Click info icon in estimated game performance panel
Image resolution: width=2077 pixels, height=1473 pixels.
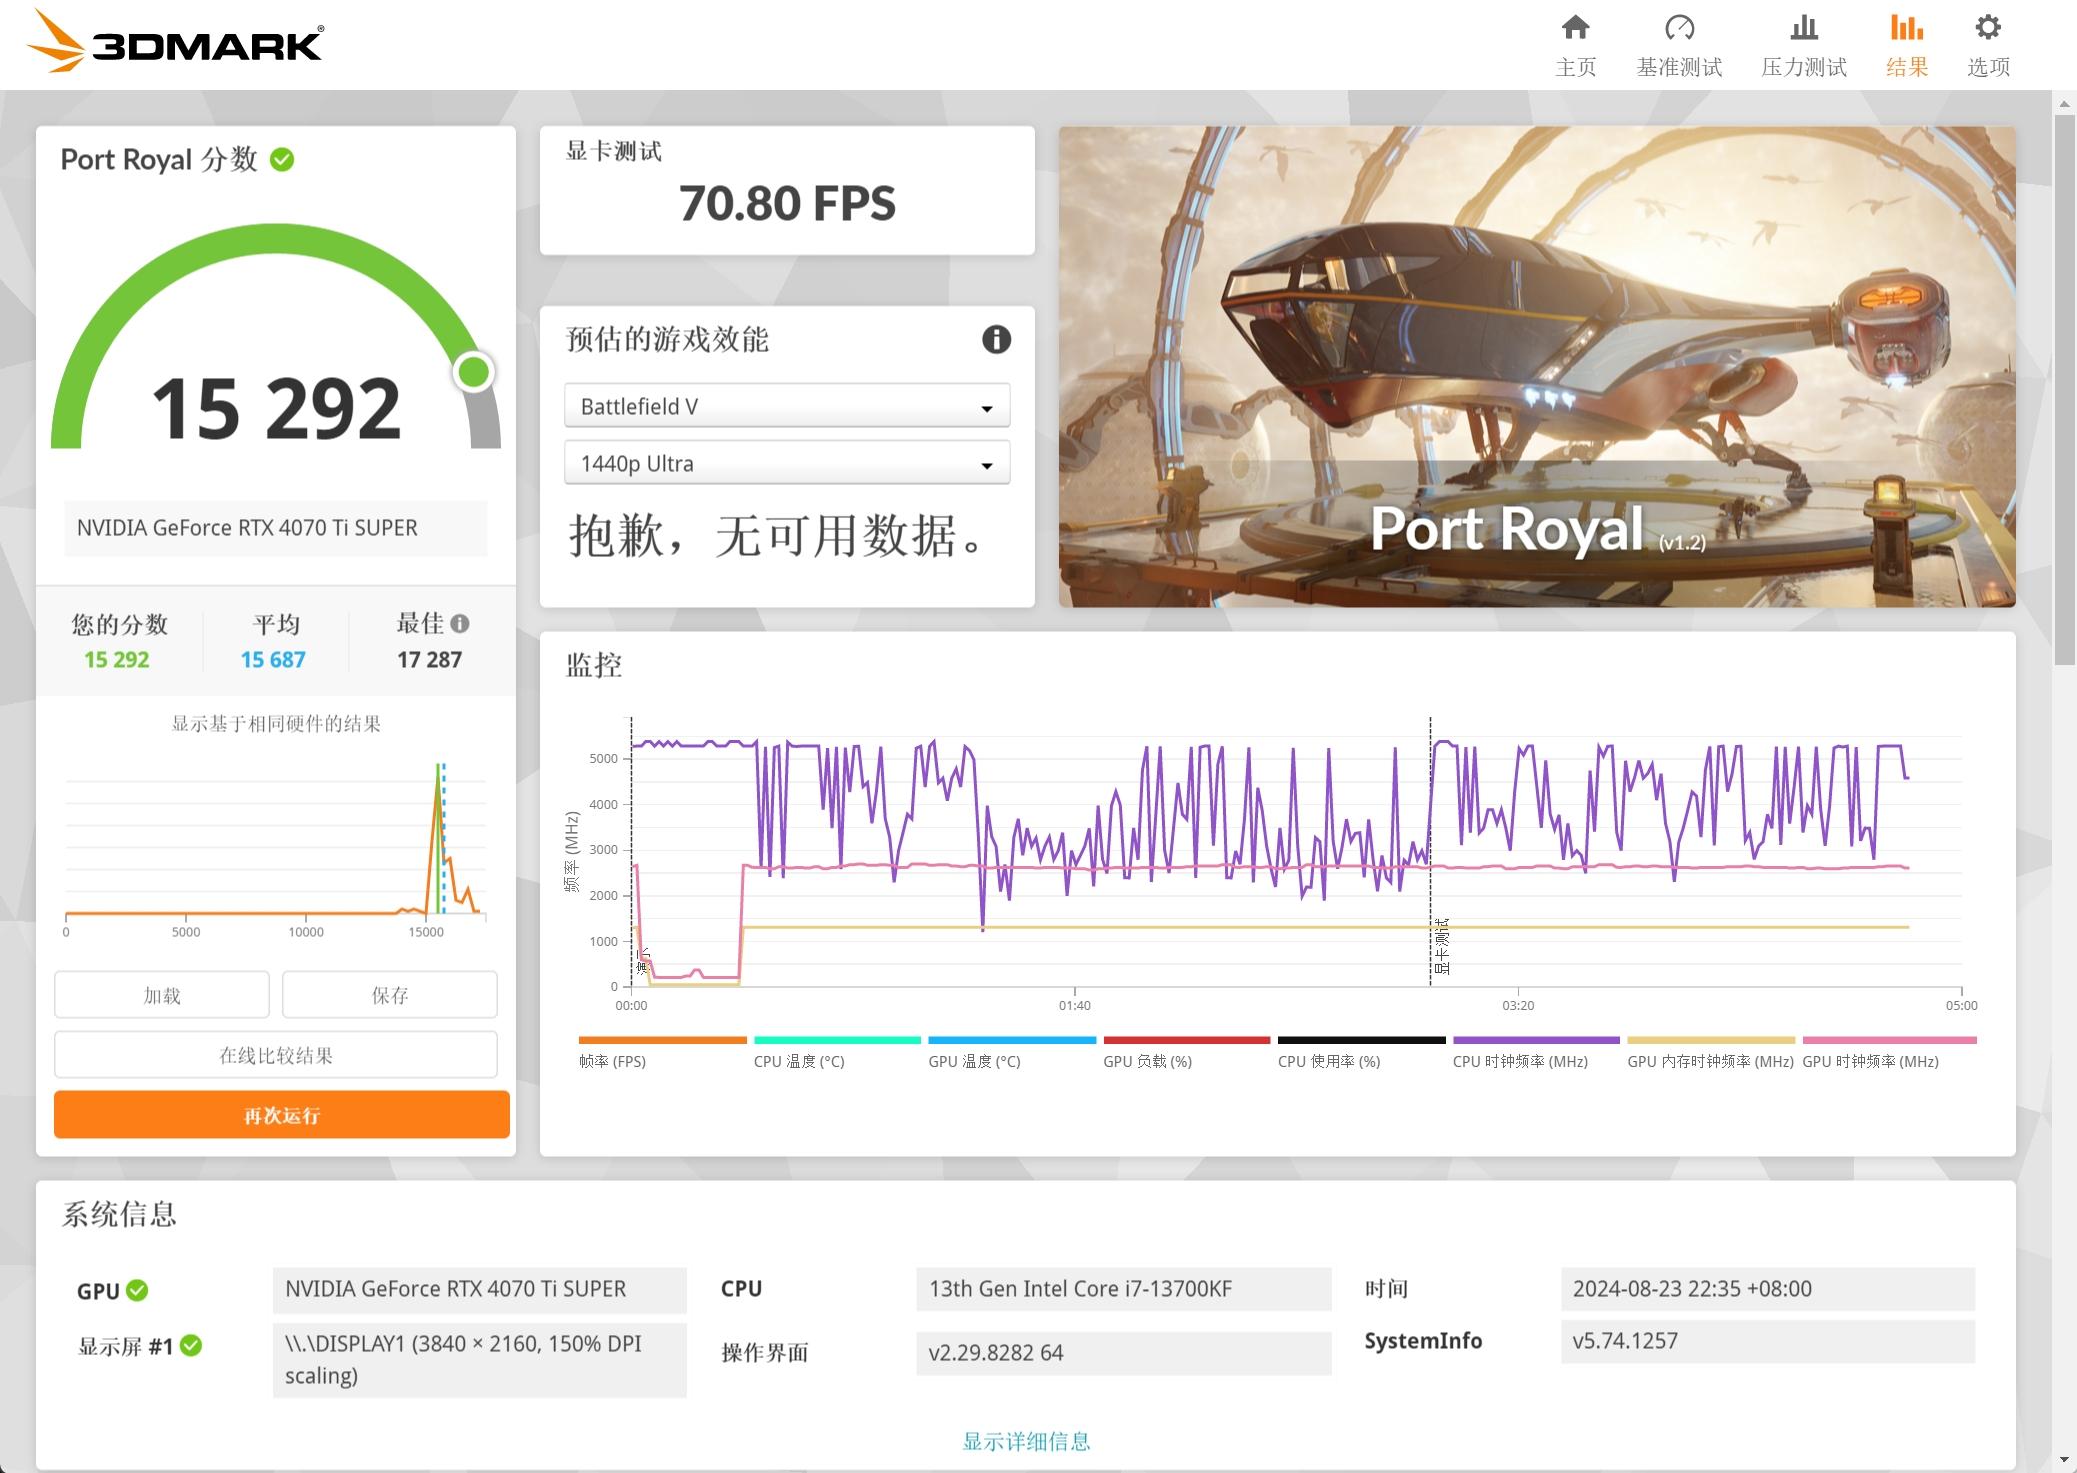pyautogui.click(x=996, y=339)
